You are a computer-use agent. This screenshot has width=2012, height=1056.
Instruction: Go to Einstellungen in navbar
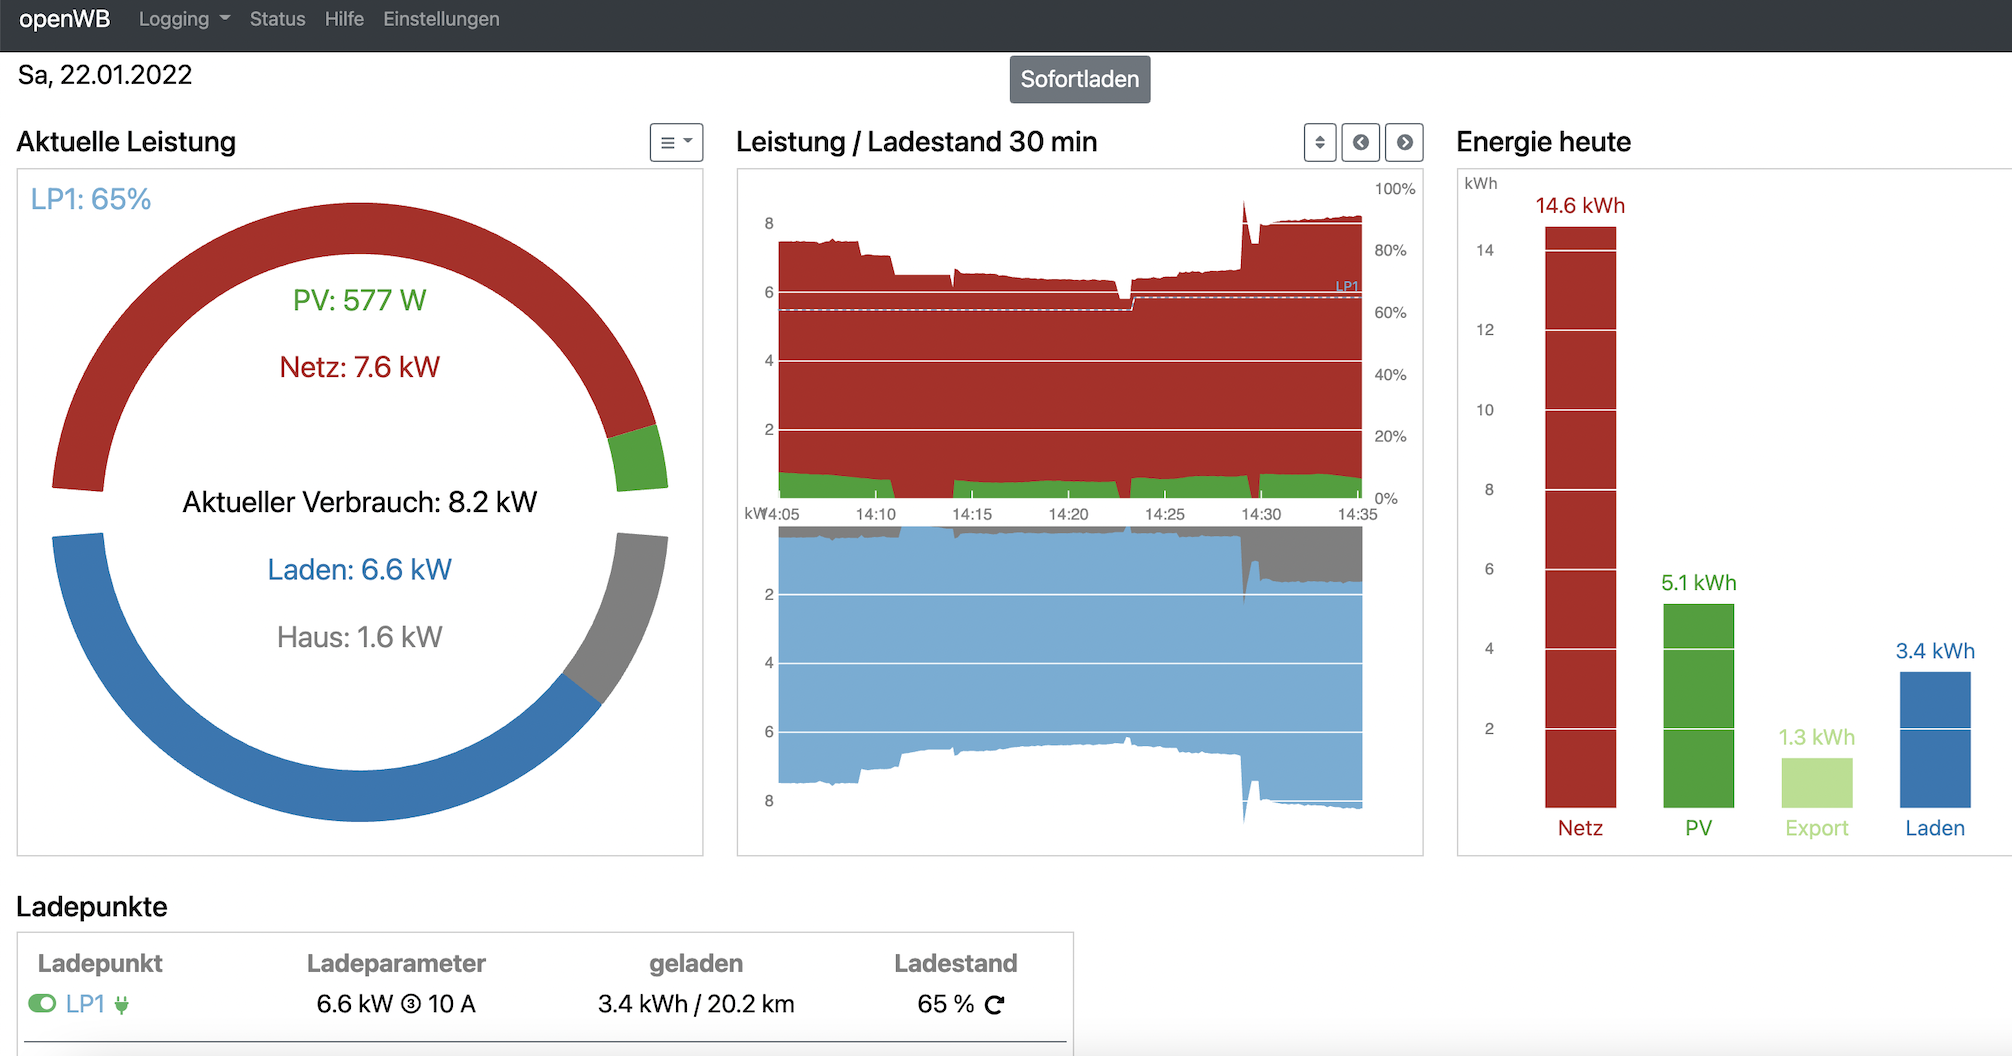[x=441, y=19]
